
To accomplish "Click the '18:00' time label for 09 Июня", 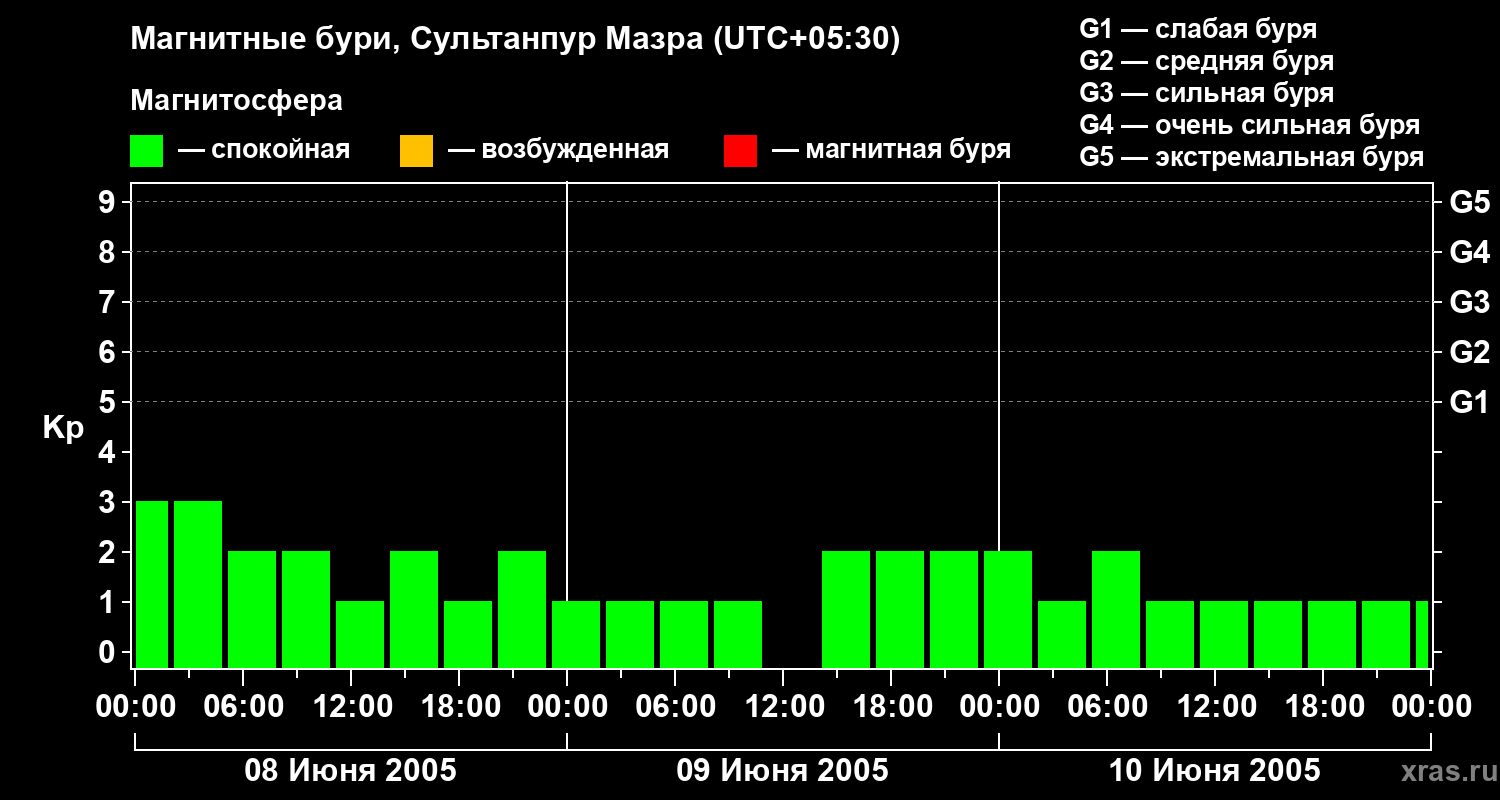I will (891, 707).
